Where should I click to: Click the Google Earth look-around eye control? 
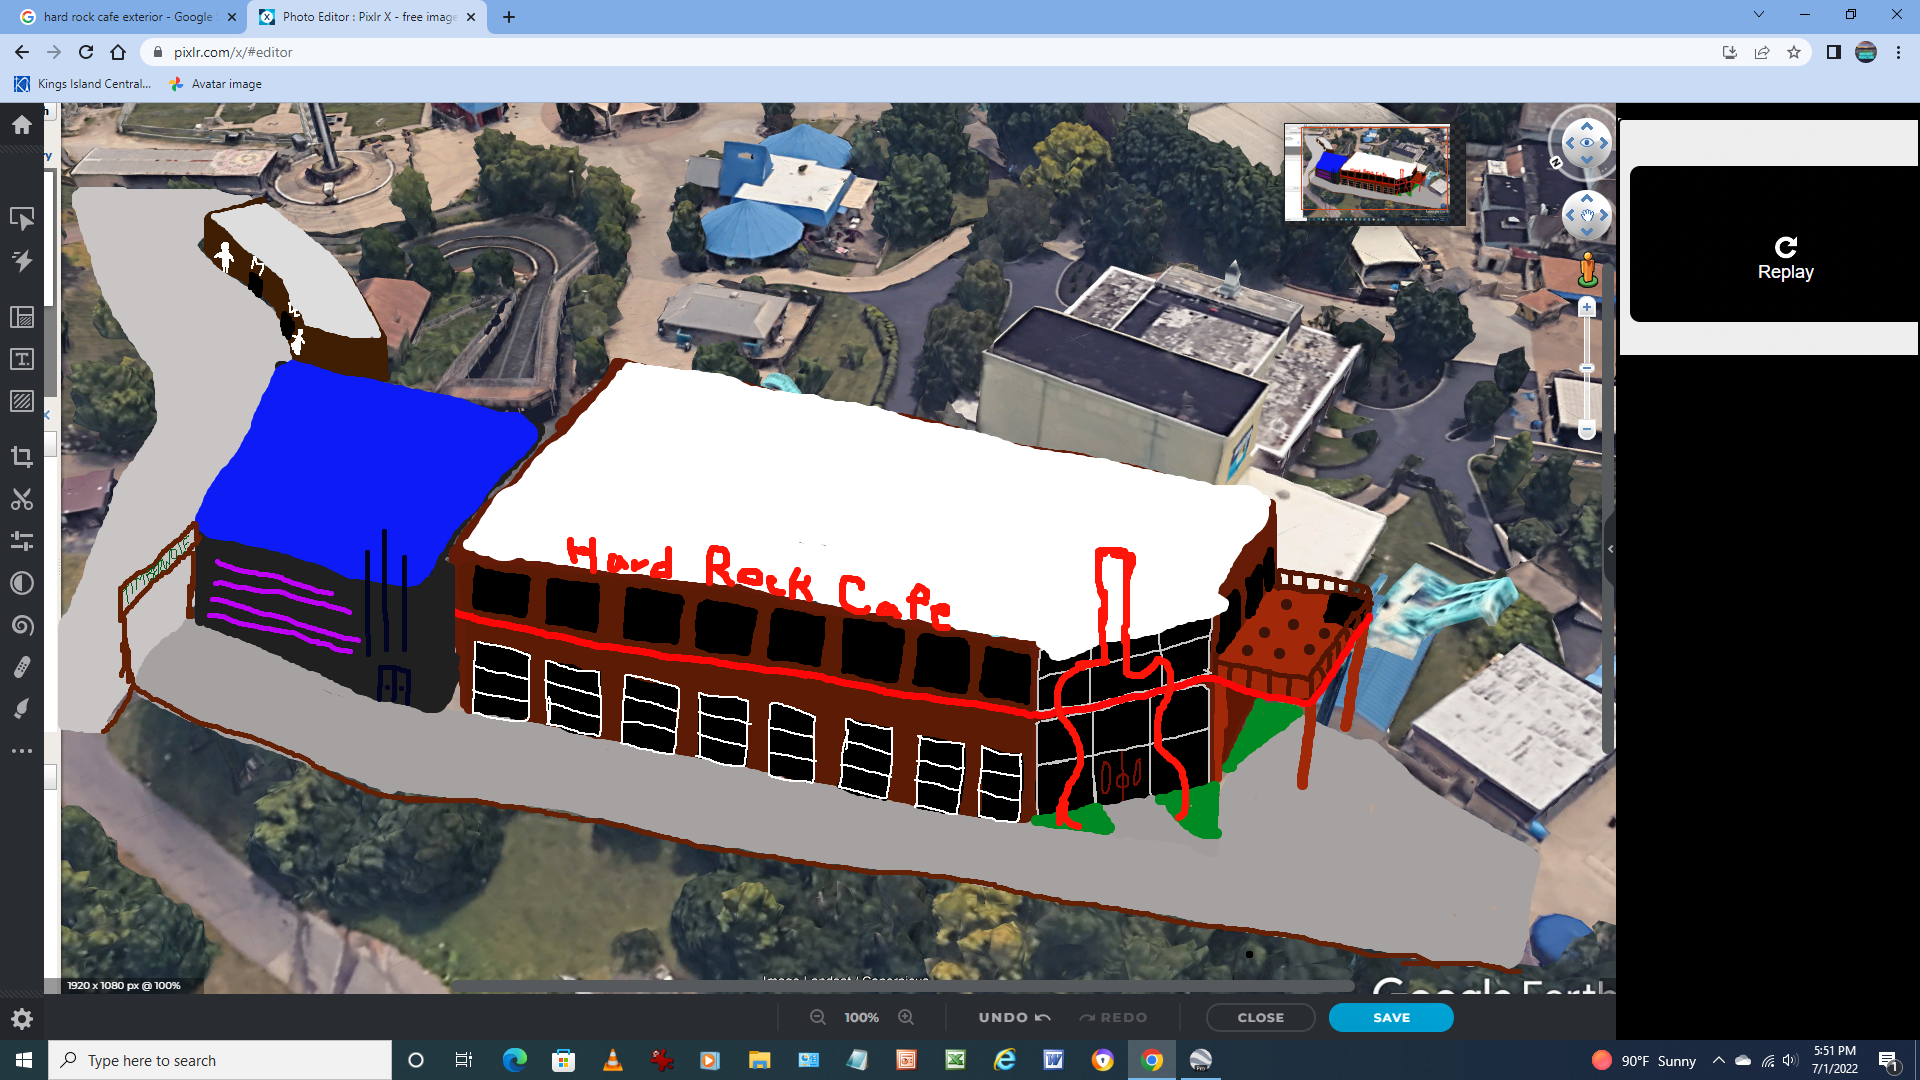(x=1587, y=143)
